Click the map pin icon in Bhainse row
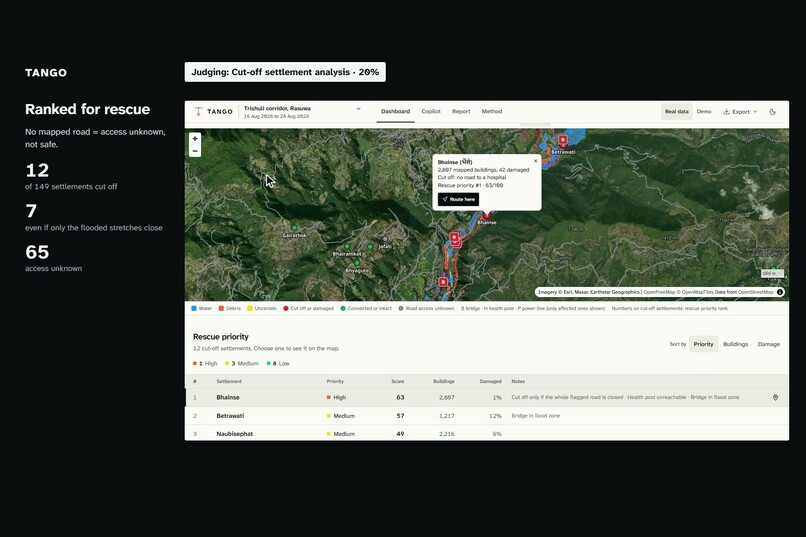Viewport: 806px width, 537px height. [x=775, y=397]
